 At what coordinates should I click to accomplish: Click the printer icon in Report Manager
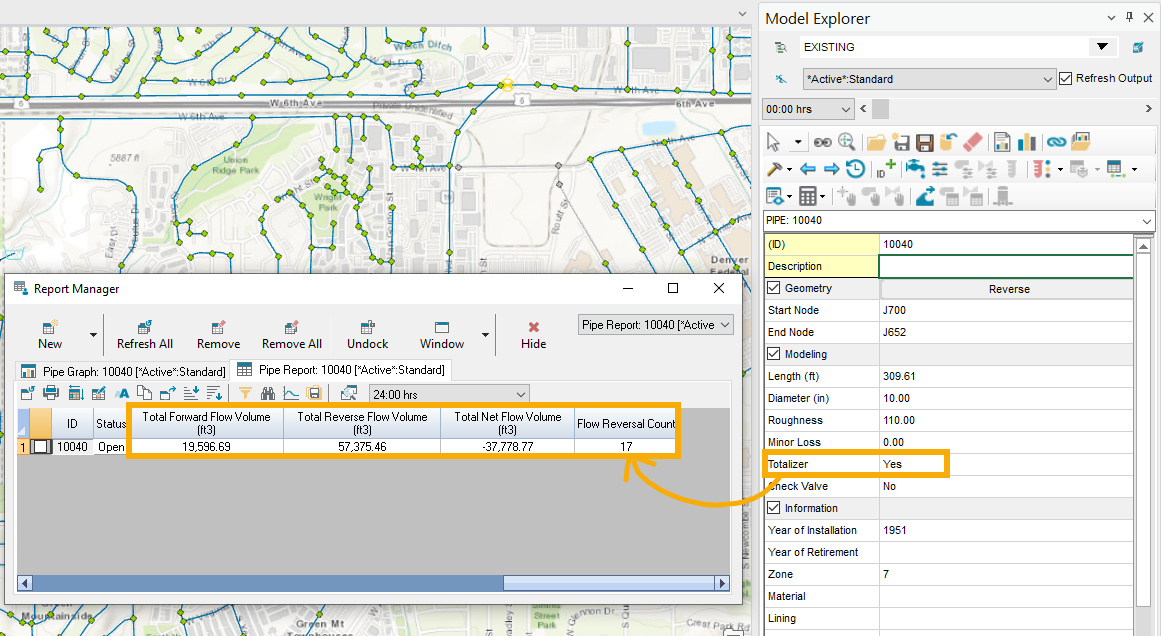coord(50,394)
